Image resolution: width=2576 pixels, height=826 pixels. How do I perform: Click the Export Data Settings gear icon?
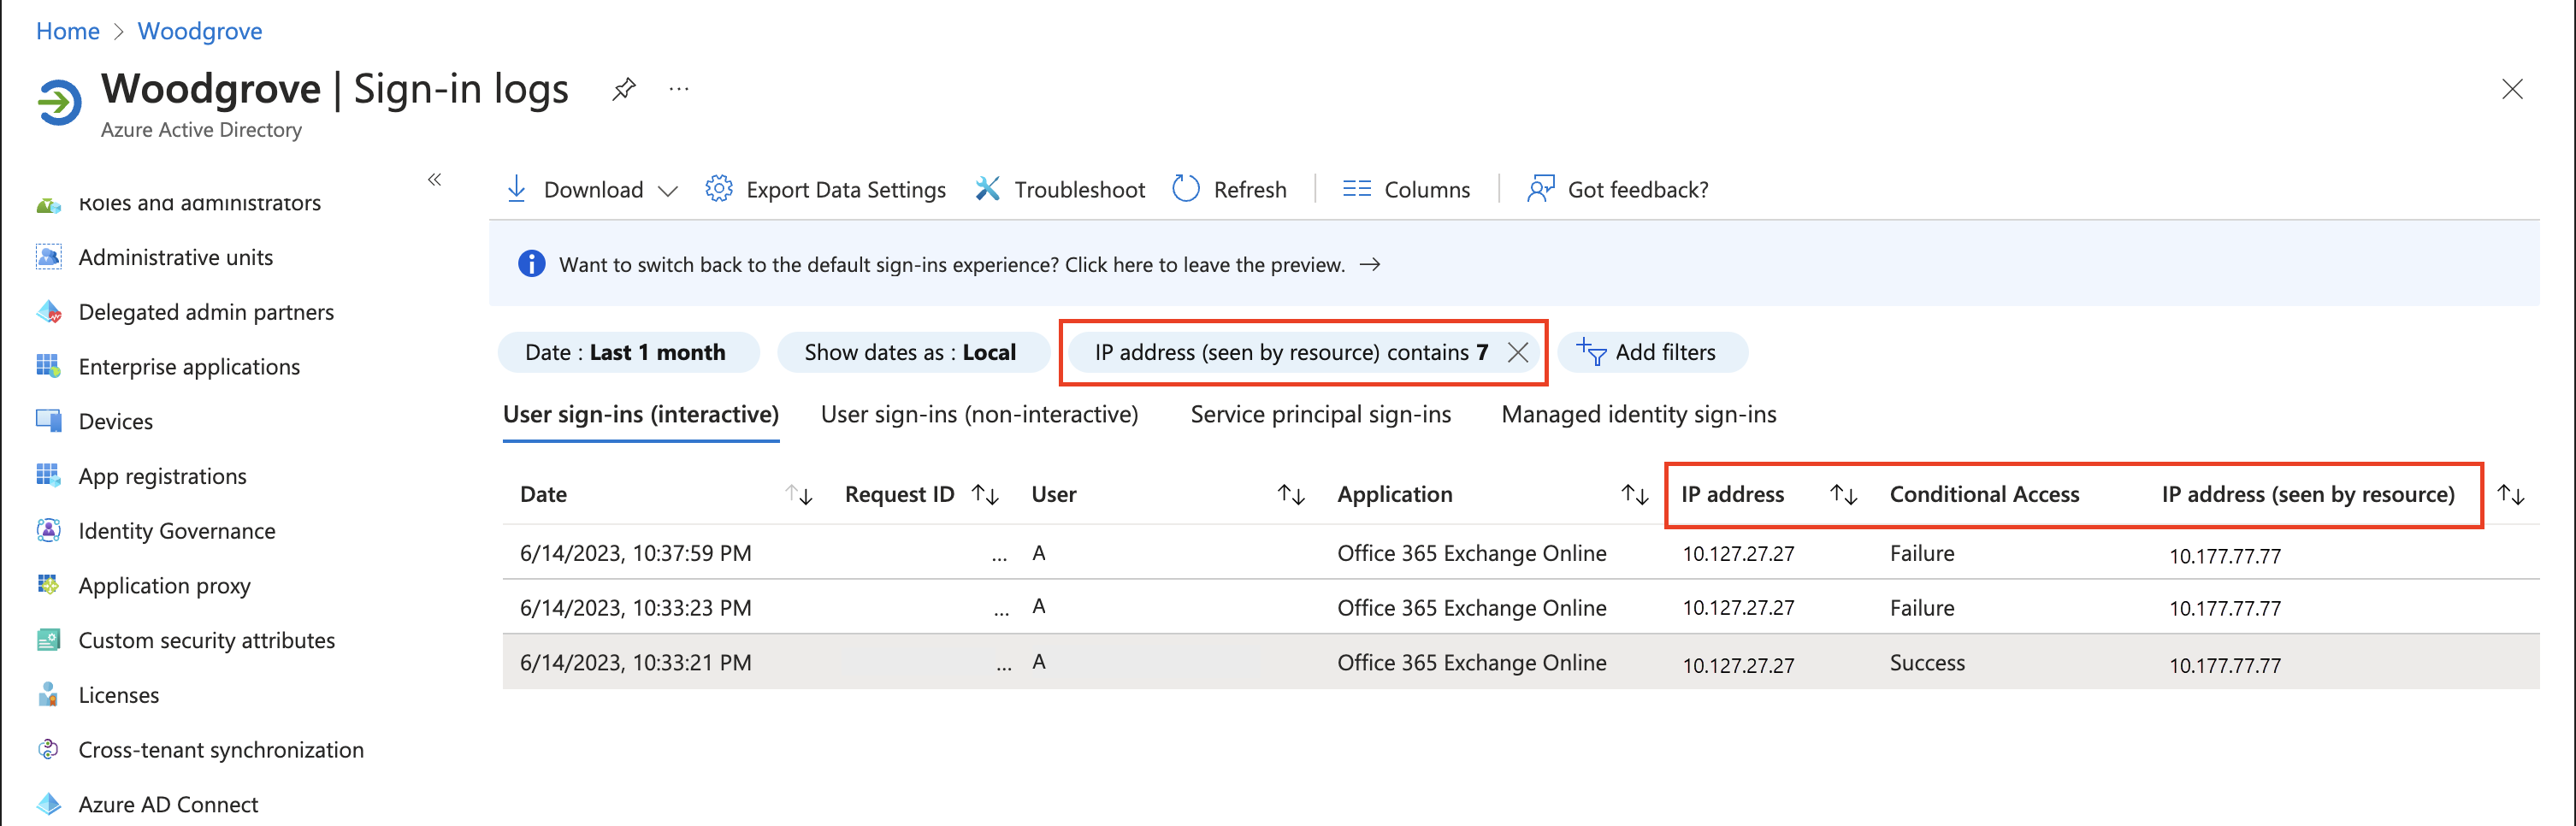[718, 189]
